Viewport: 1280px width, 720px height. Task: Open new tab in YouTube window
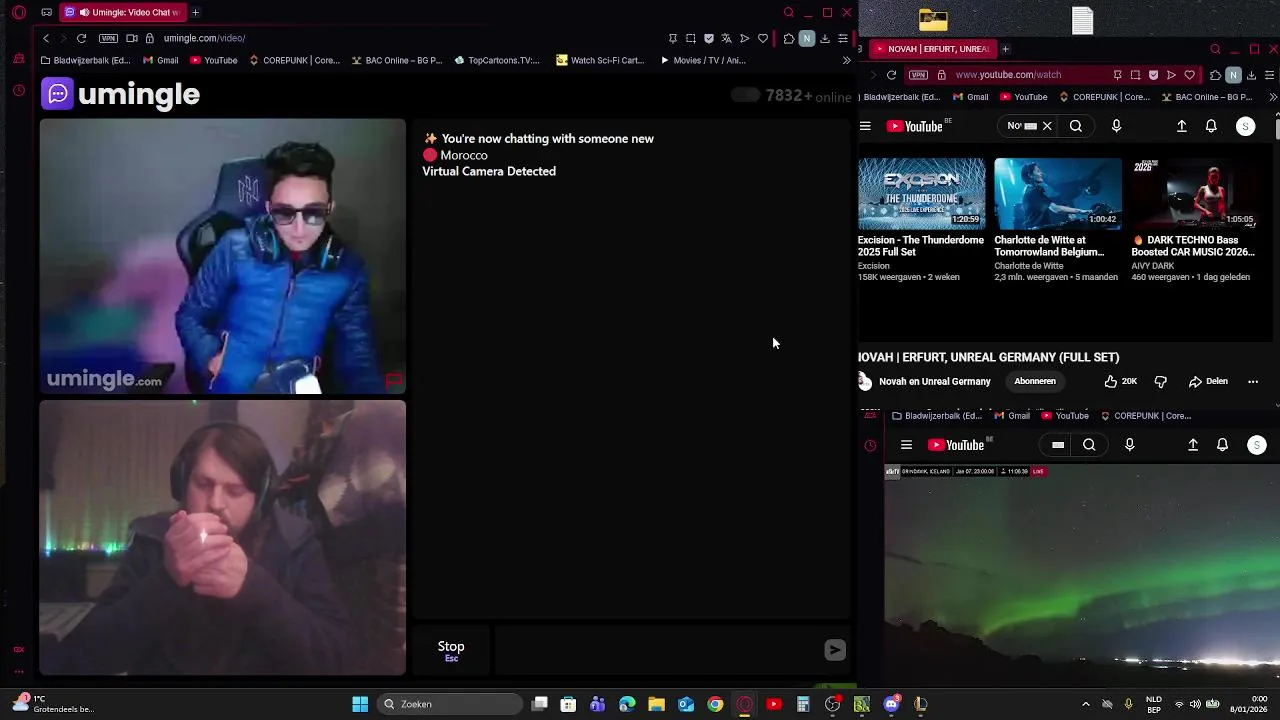pyautogui.click(x=1005, y=48)
